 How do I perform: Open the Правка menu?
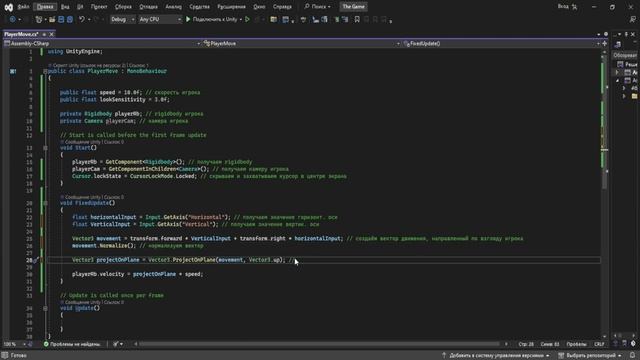pos(45,7)
